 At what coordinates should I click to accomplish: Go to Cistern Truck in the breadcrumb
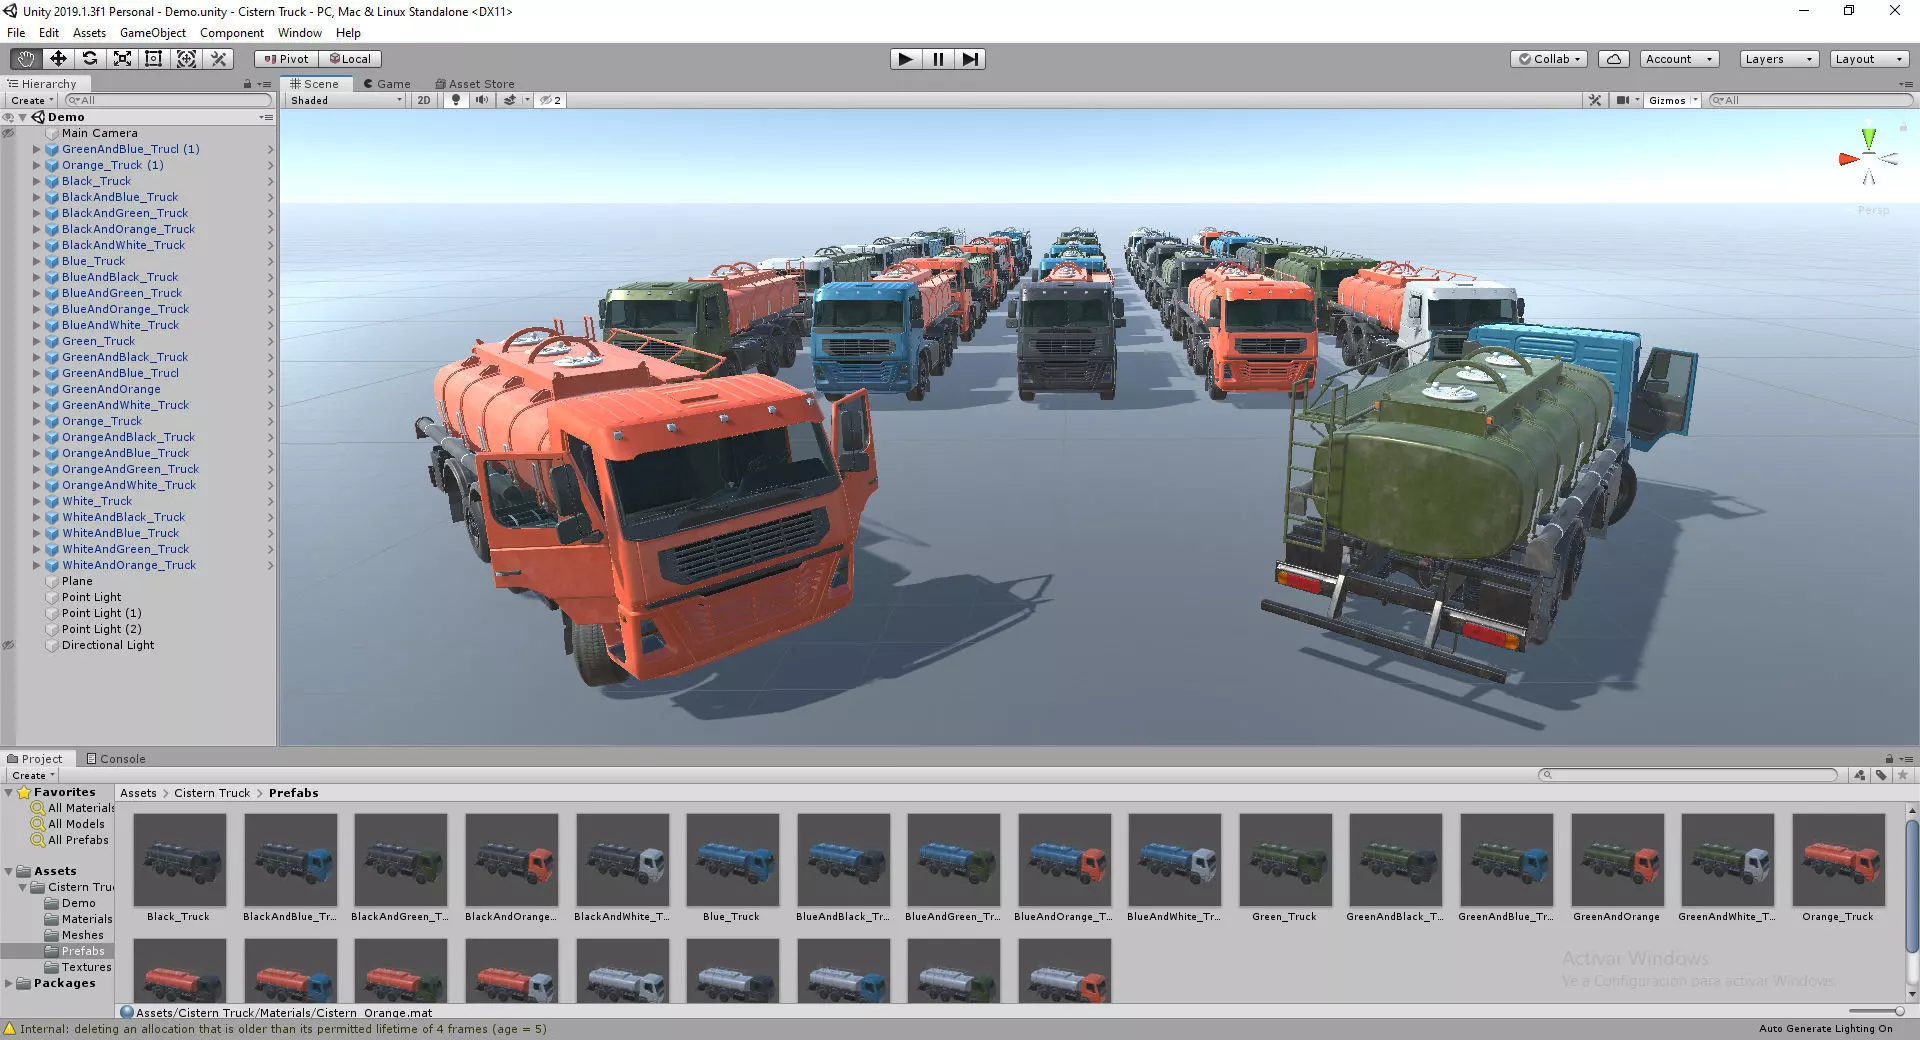[212, 793]
